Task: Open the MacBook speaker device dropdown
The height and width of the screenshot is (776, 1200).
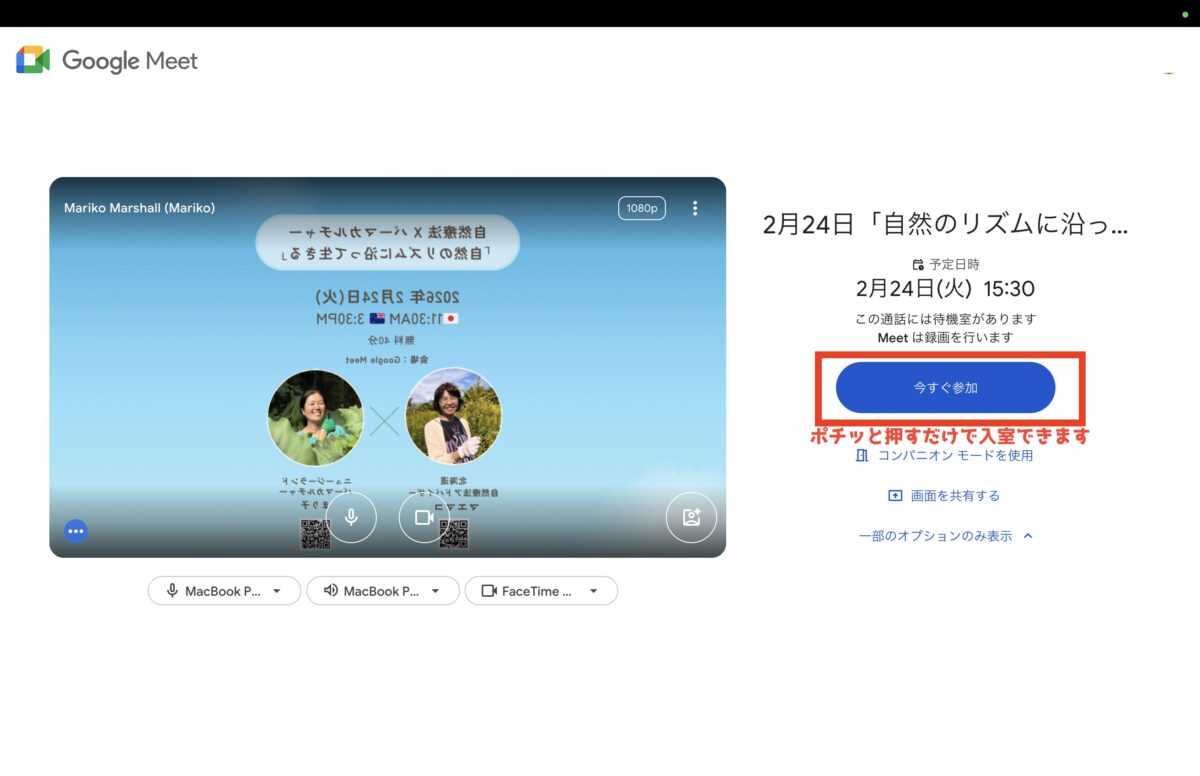Action: pos(382,591)
